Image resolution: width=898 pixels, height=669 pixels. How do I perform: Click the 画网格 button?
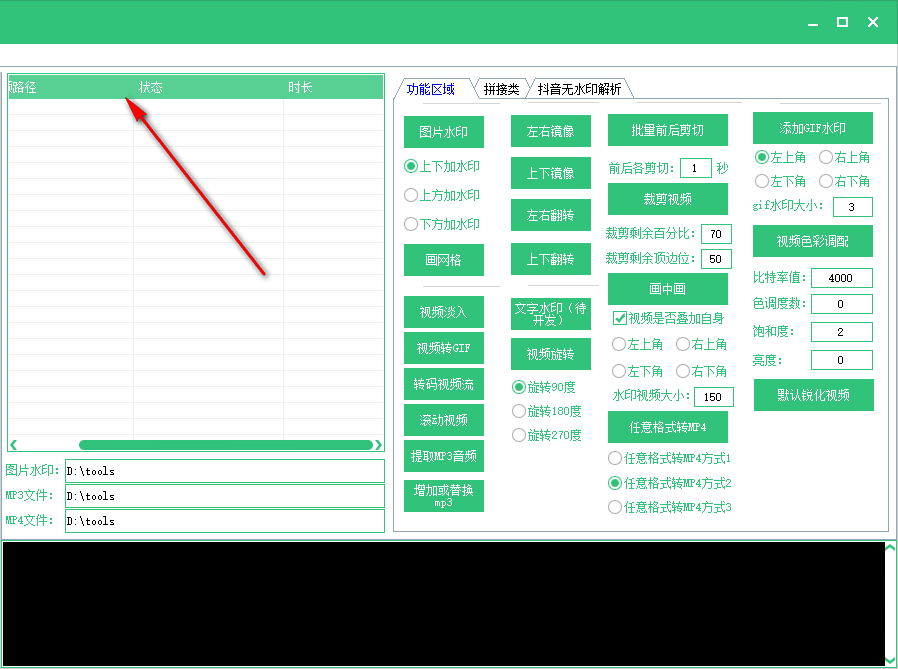[x=444, y=260]
